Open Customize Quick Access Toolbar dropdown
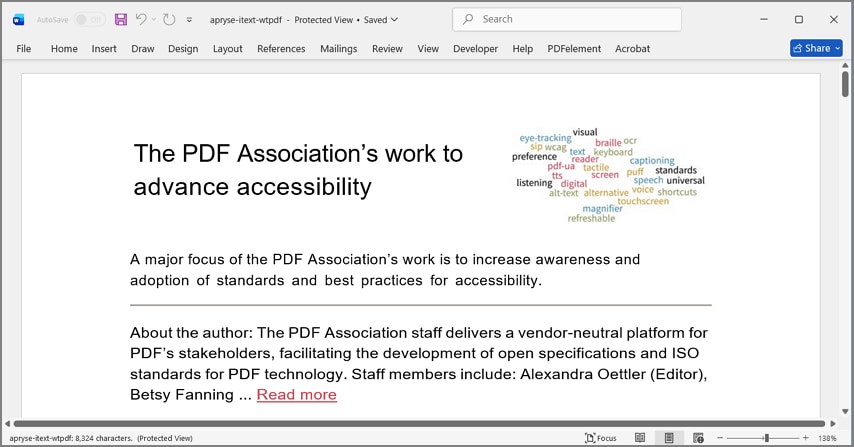The image size is (854, 447). [x=189, y=20]
